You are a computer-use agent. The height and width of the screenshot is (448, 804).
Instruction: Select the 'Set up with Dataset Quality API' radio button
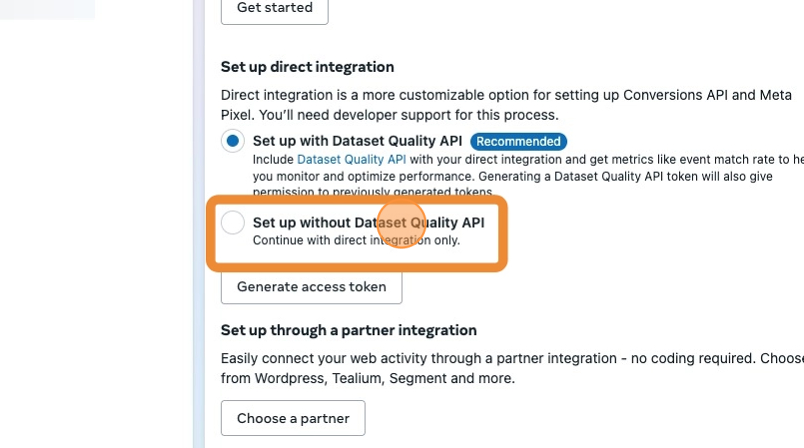click(233, 141)
